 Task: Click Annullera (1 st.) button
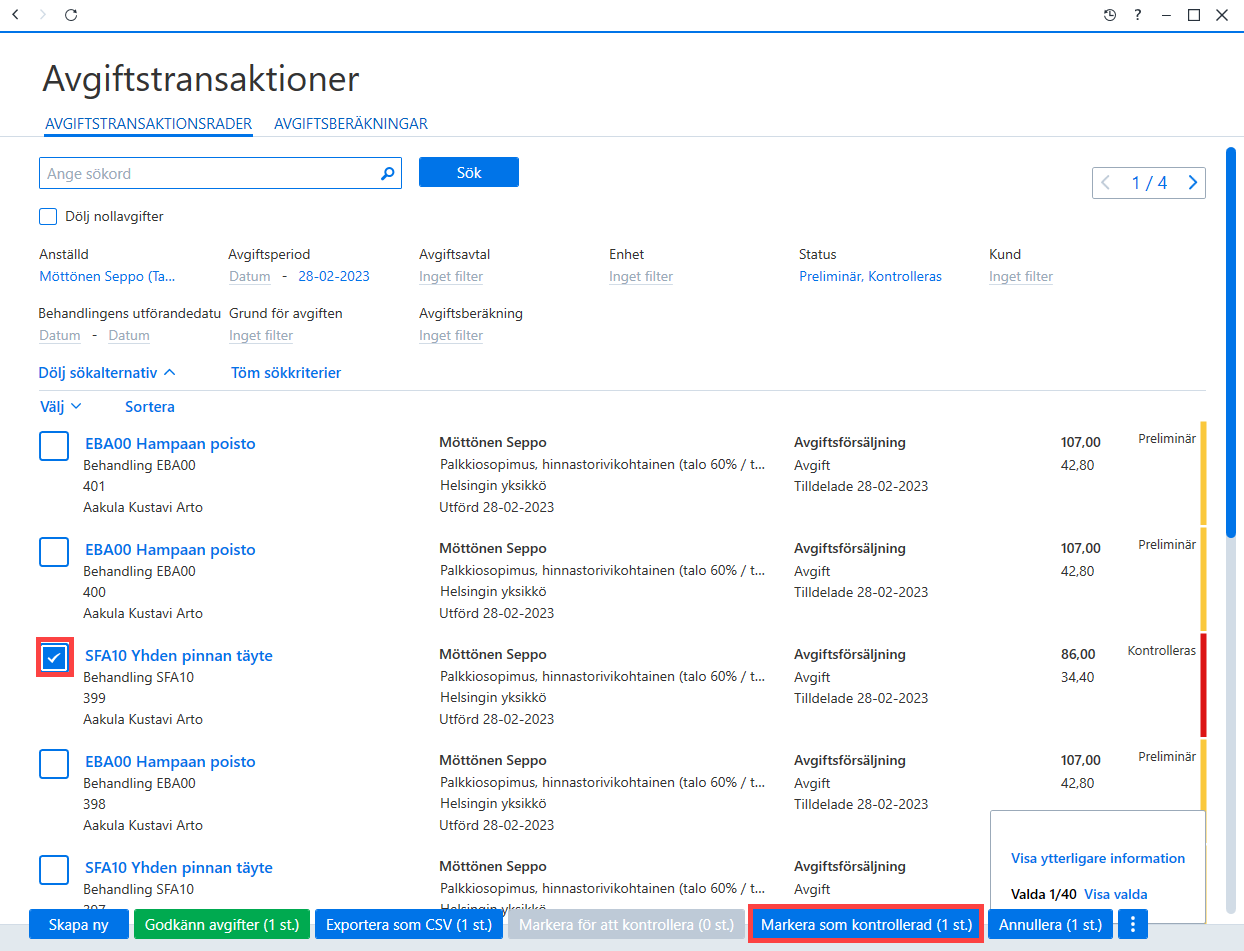pos(1050,924)
